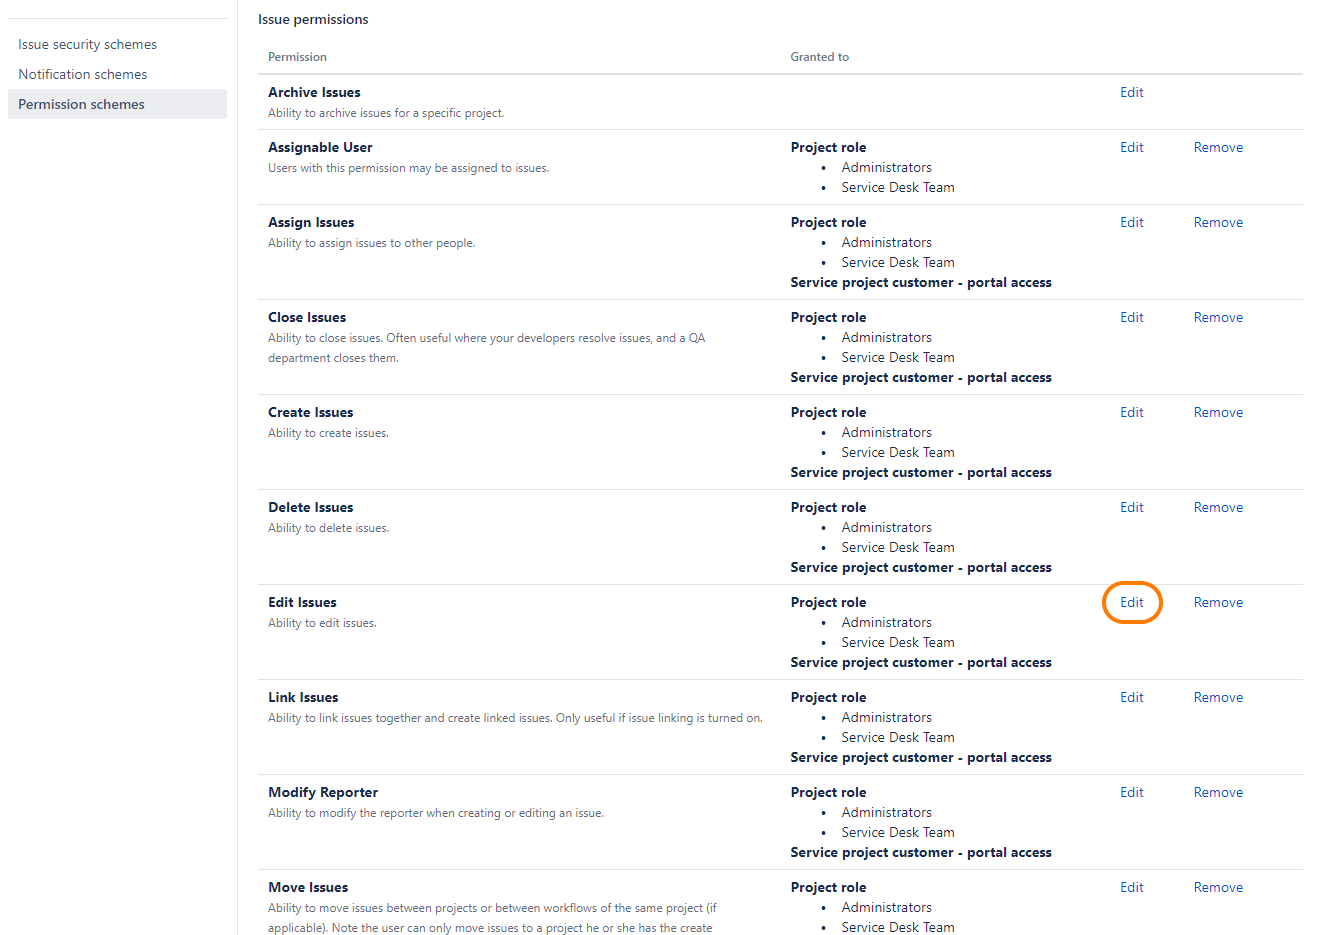Open Notification schemes in sidebar
The height and width of the screenshot is (935, 1320).
click(82, 74)
